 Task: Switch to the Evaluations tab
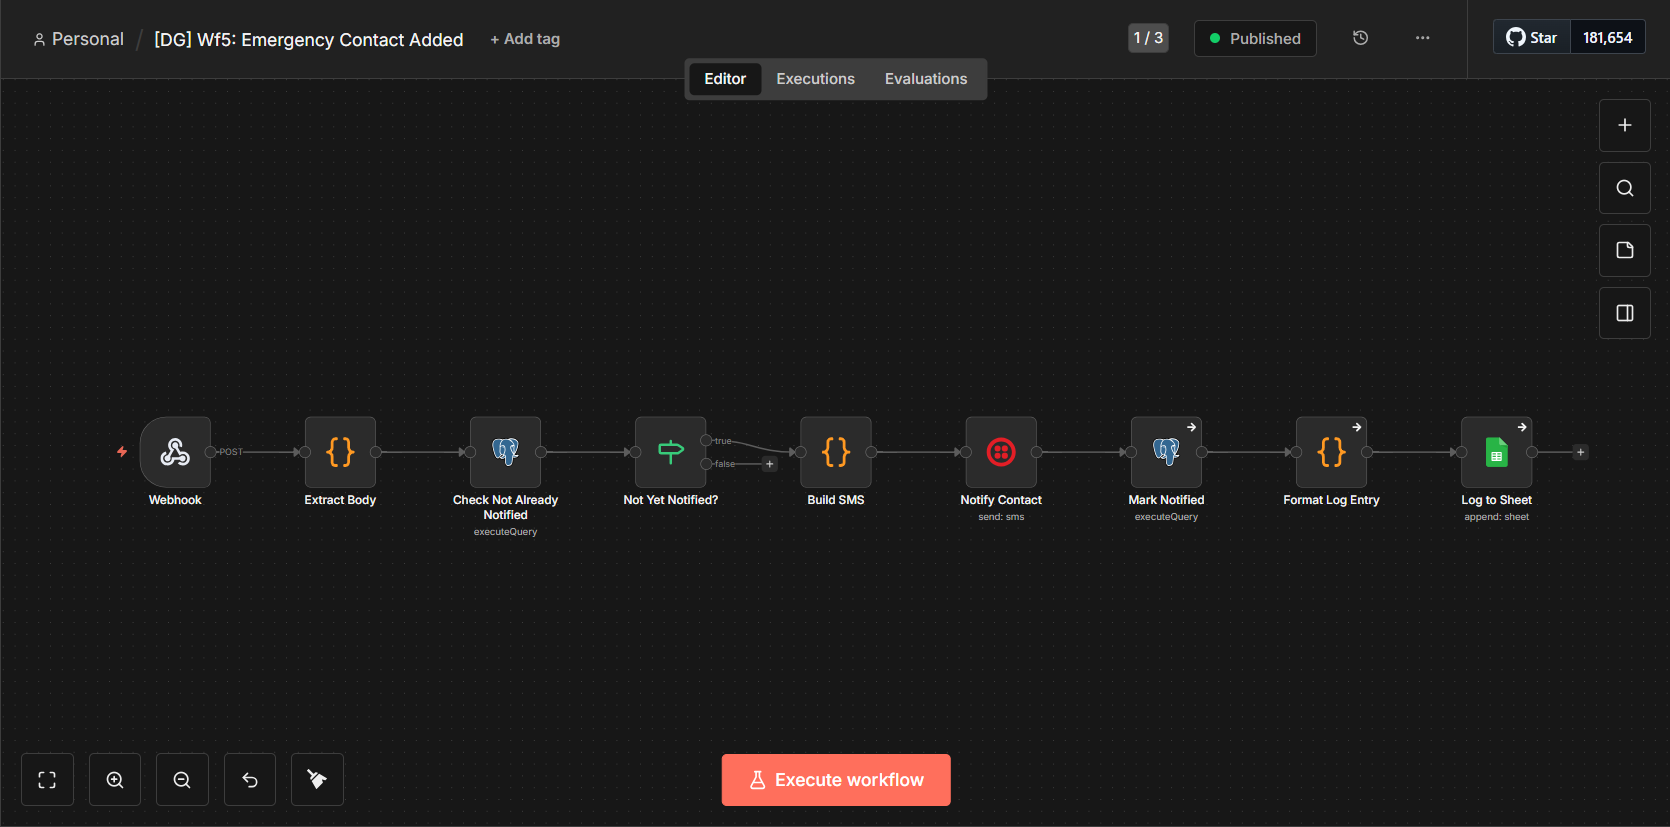tap(925, 79)
